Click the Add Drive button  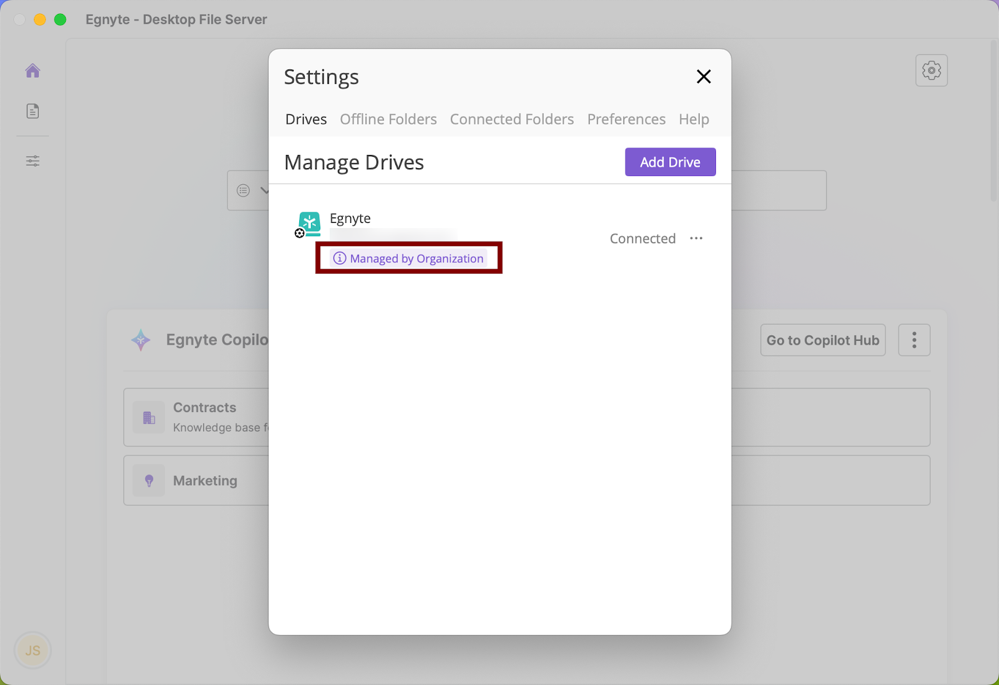tap(670, 162)
